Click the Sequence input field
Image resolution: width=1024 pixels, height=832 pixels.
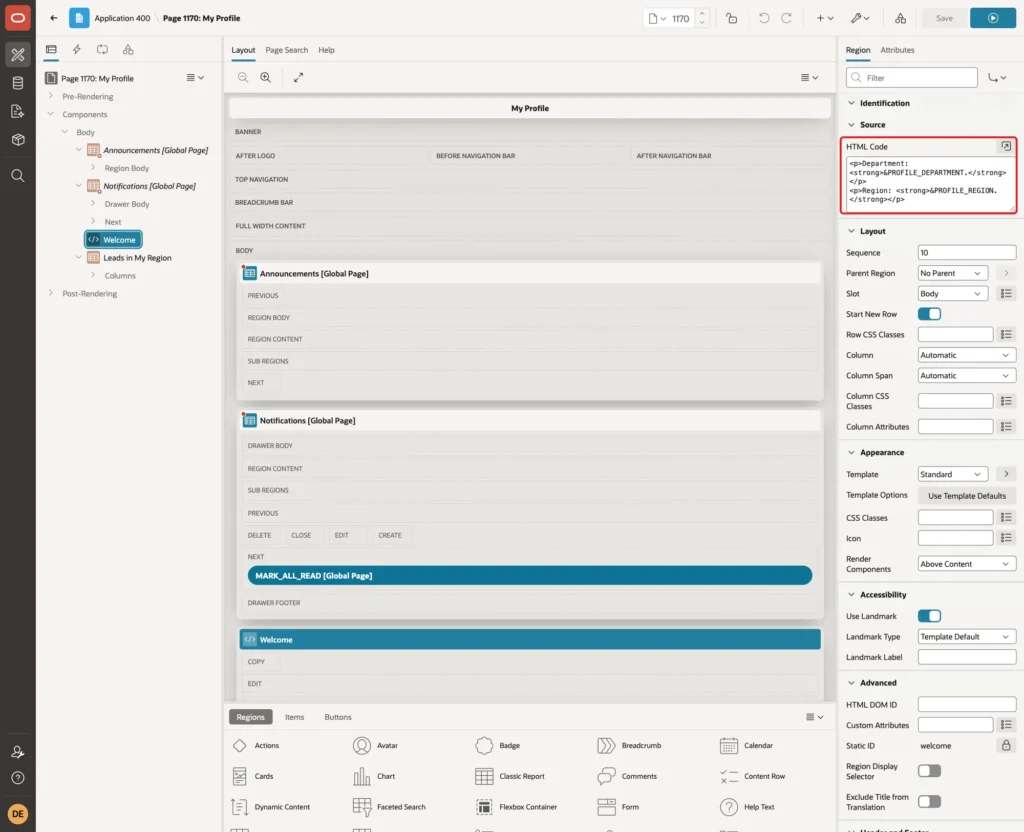click(967, 253)
